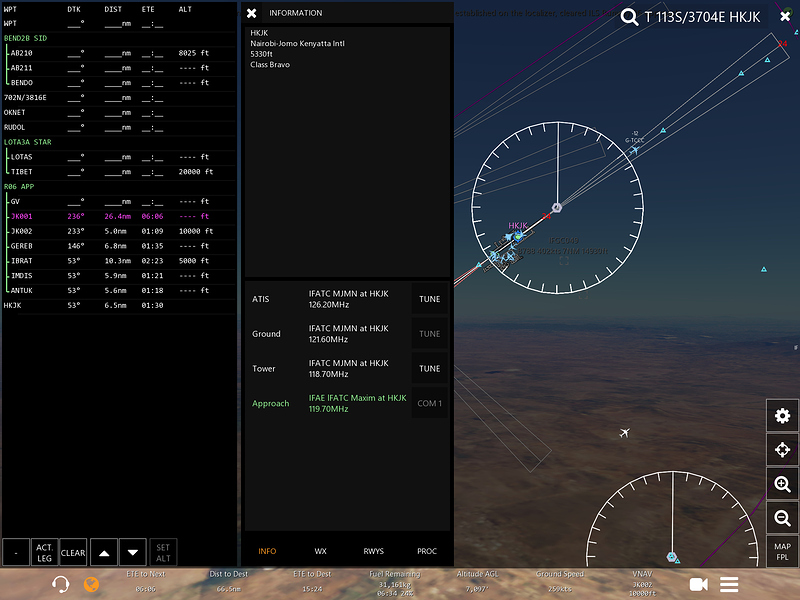Activate leg with ACT. LEG button

[x=44, y=553]
